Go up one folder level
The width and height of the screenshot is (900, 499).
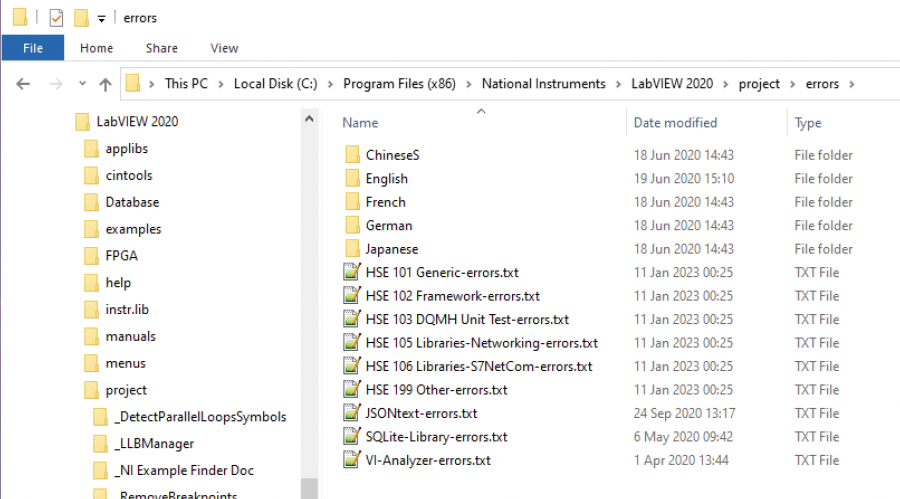point(105,84)
